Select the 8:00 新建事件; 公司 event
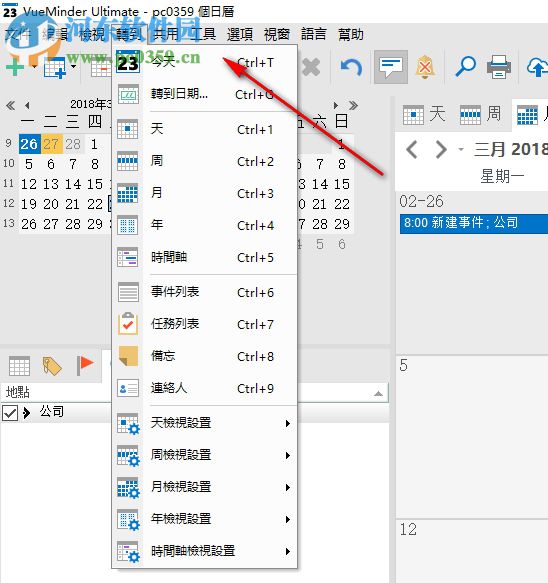This screenshot has width=548, height=583. tap(474, 223)
